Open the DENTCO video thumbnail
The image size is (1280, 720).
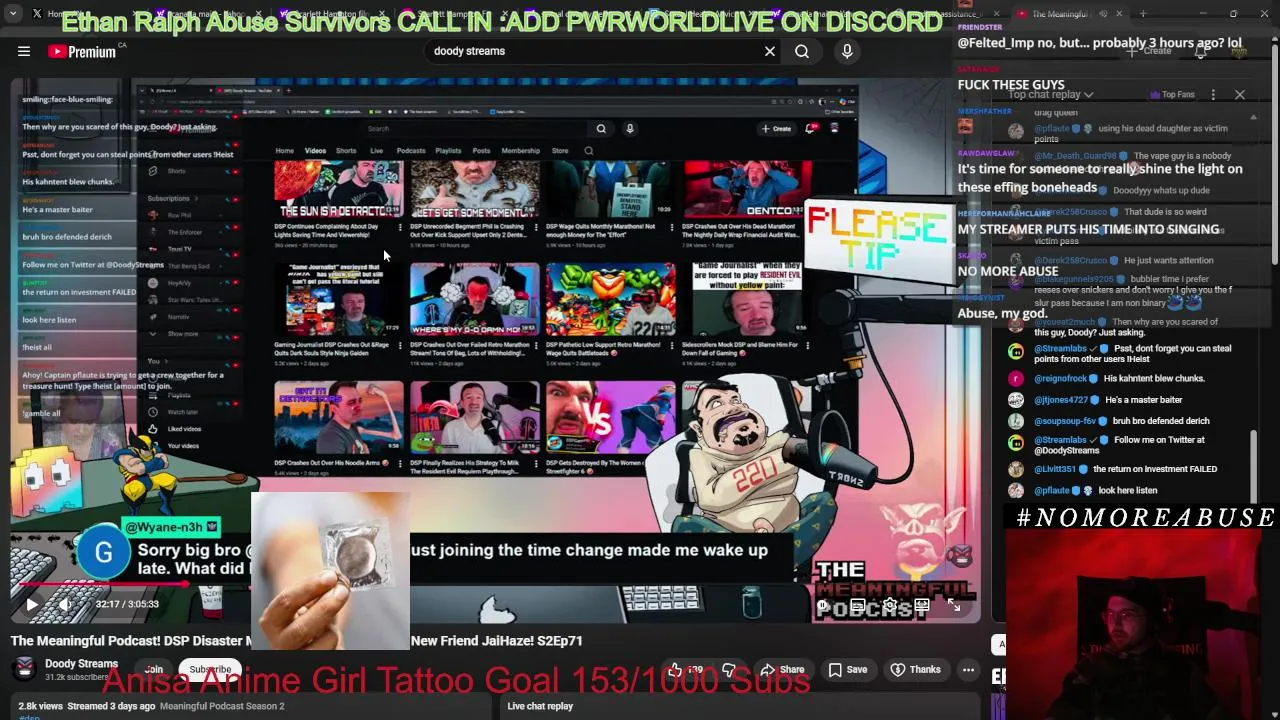click(x=747, y=190)
